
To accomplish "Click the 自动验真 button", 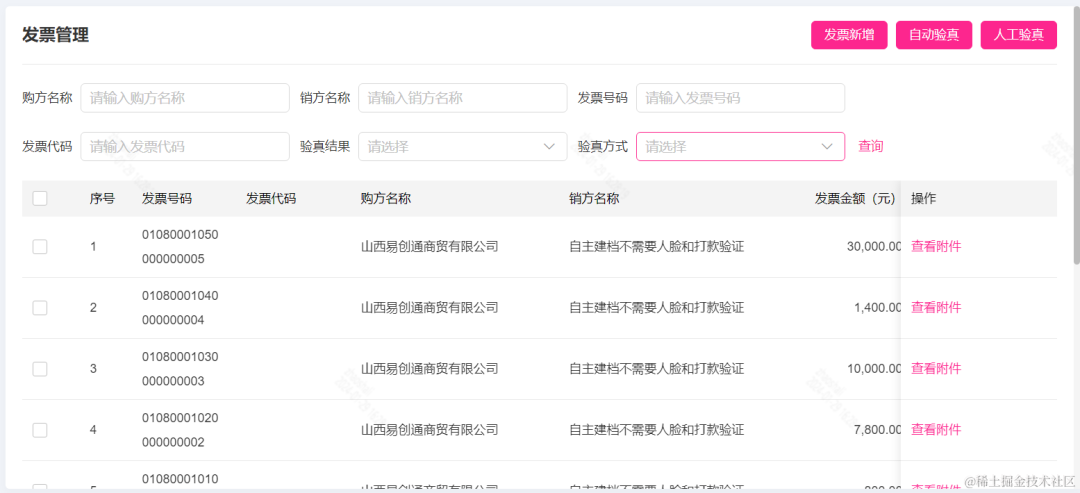I will click(934, 35).
